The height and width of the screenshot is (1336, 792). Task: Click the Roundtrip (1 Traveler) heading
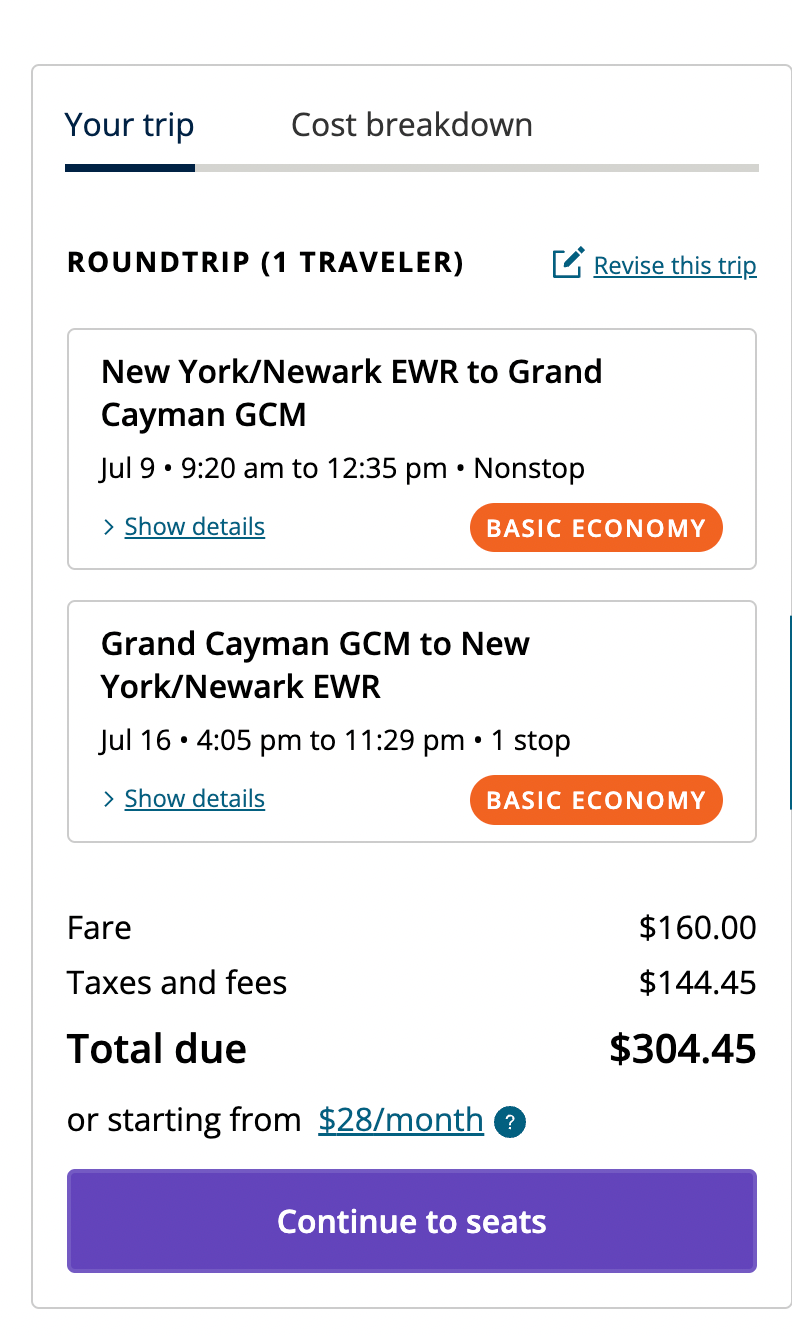coord(265,263)
